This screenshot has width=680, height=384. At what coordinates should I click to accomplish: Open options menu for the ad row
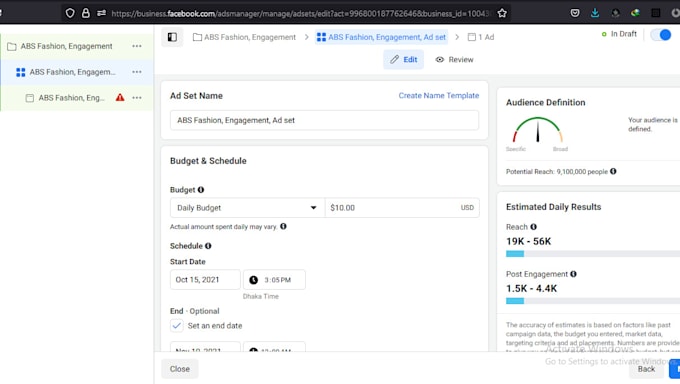pyautogui.click(x=137, y=98)
